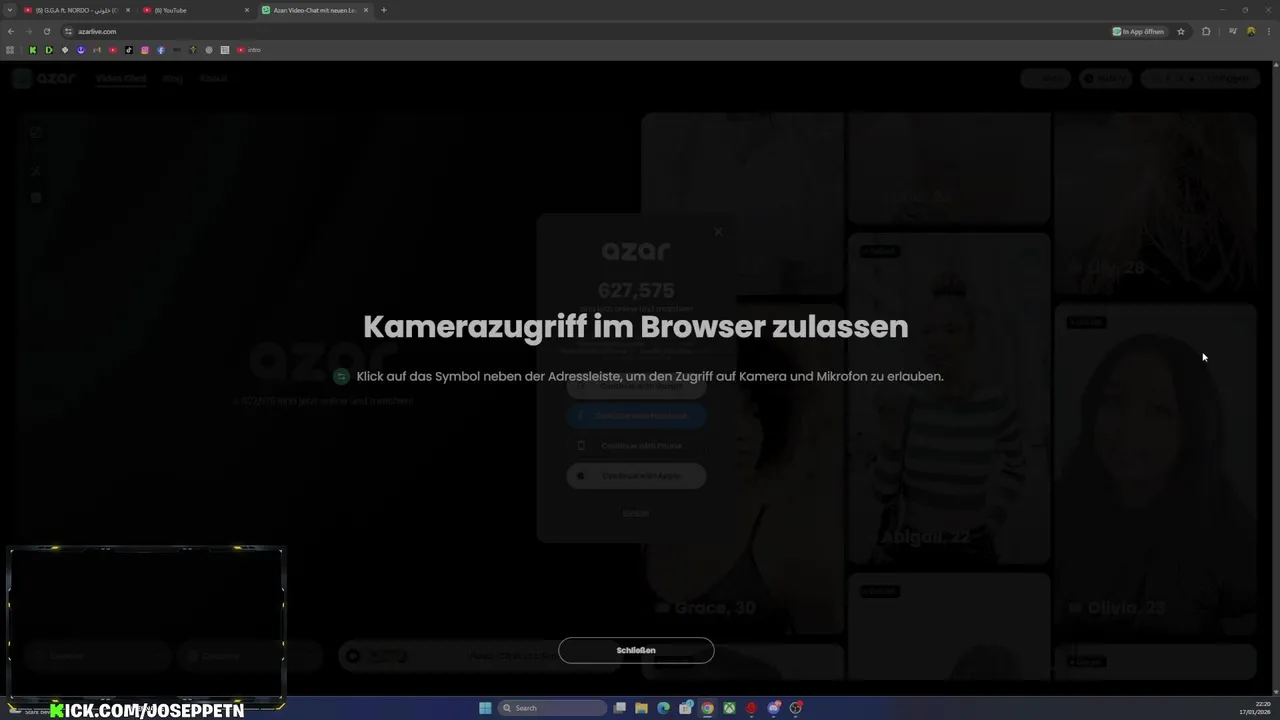The width and height of the screenshot is (1280, 720).
Task: Open Microsoft Store on taskbar
Action: pyautogui.click(x=686, y=708)
